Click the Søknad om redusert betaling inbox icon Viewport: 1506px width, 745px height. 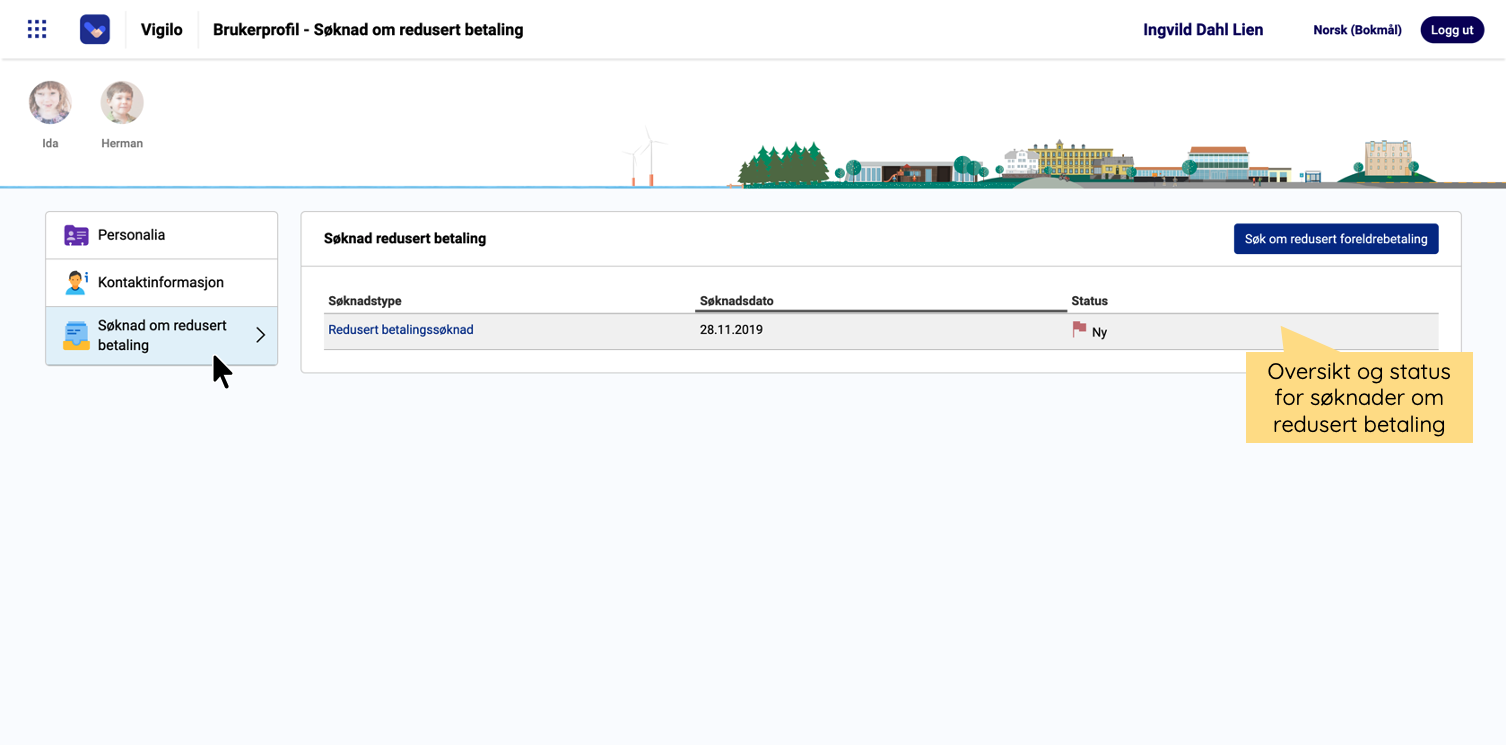pyautogui.click(x=76, y=336)
